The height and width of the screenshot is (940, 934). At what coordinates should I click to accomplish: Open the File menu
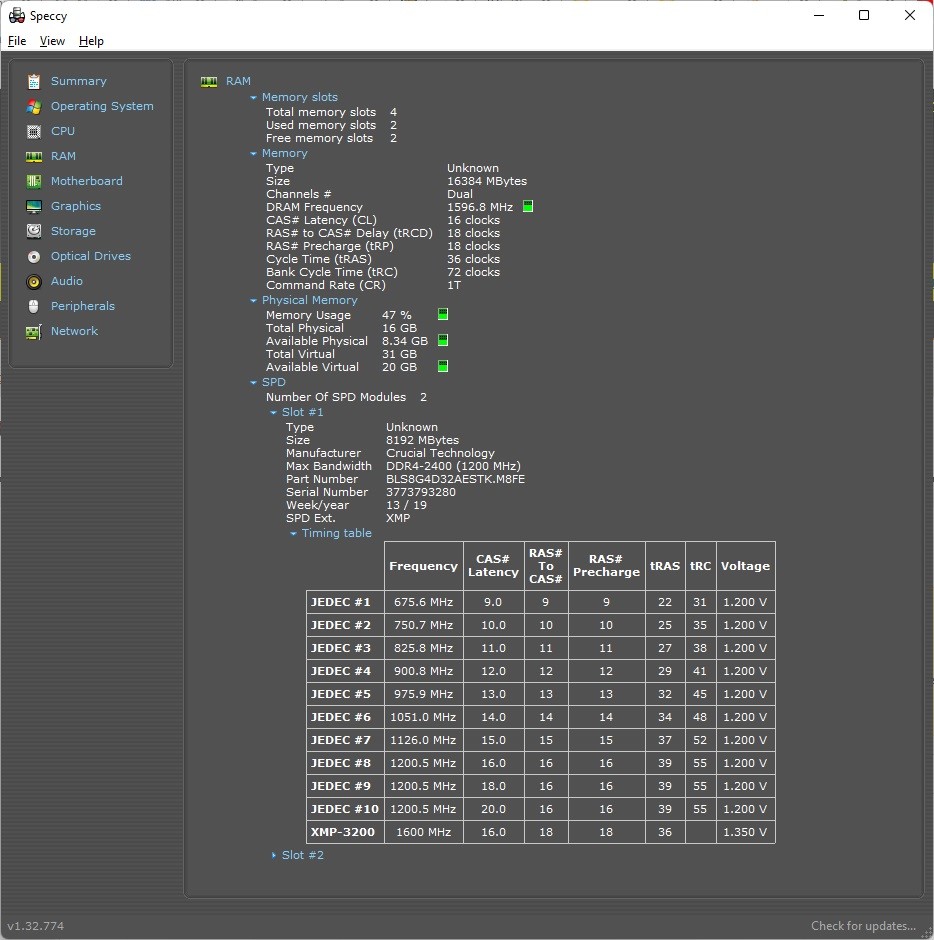[x=17, y=41]
